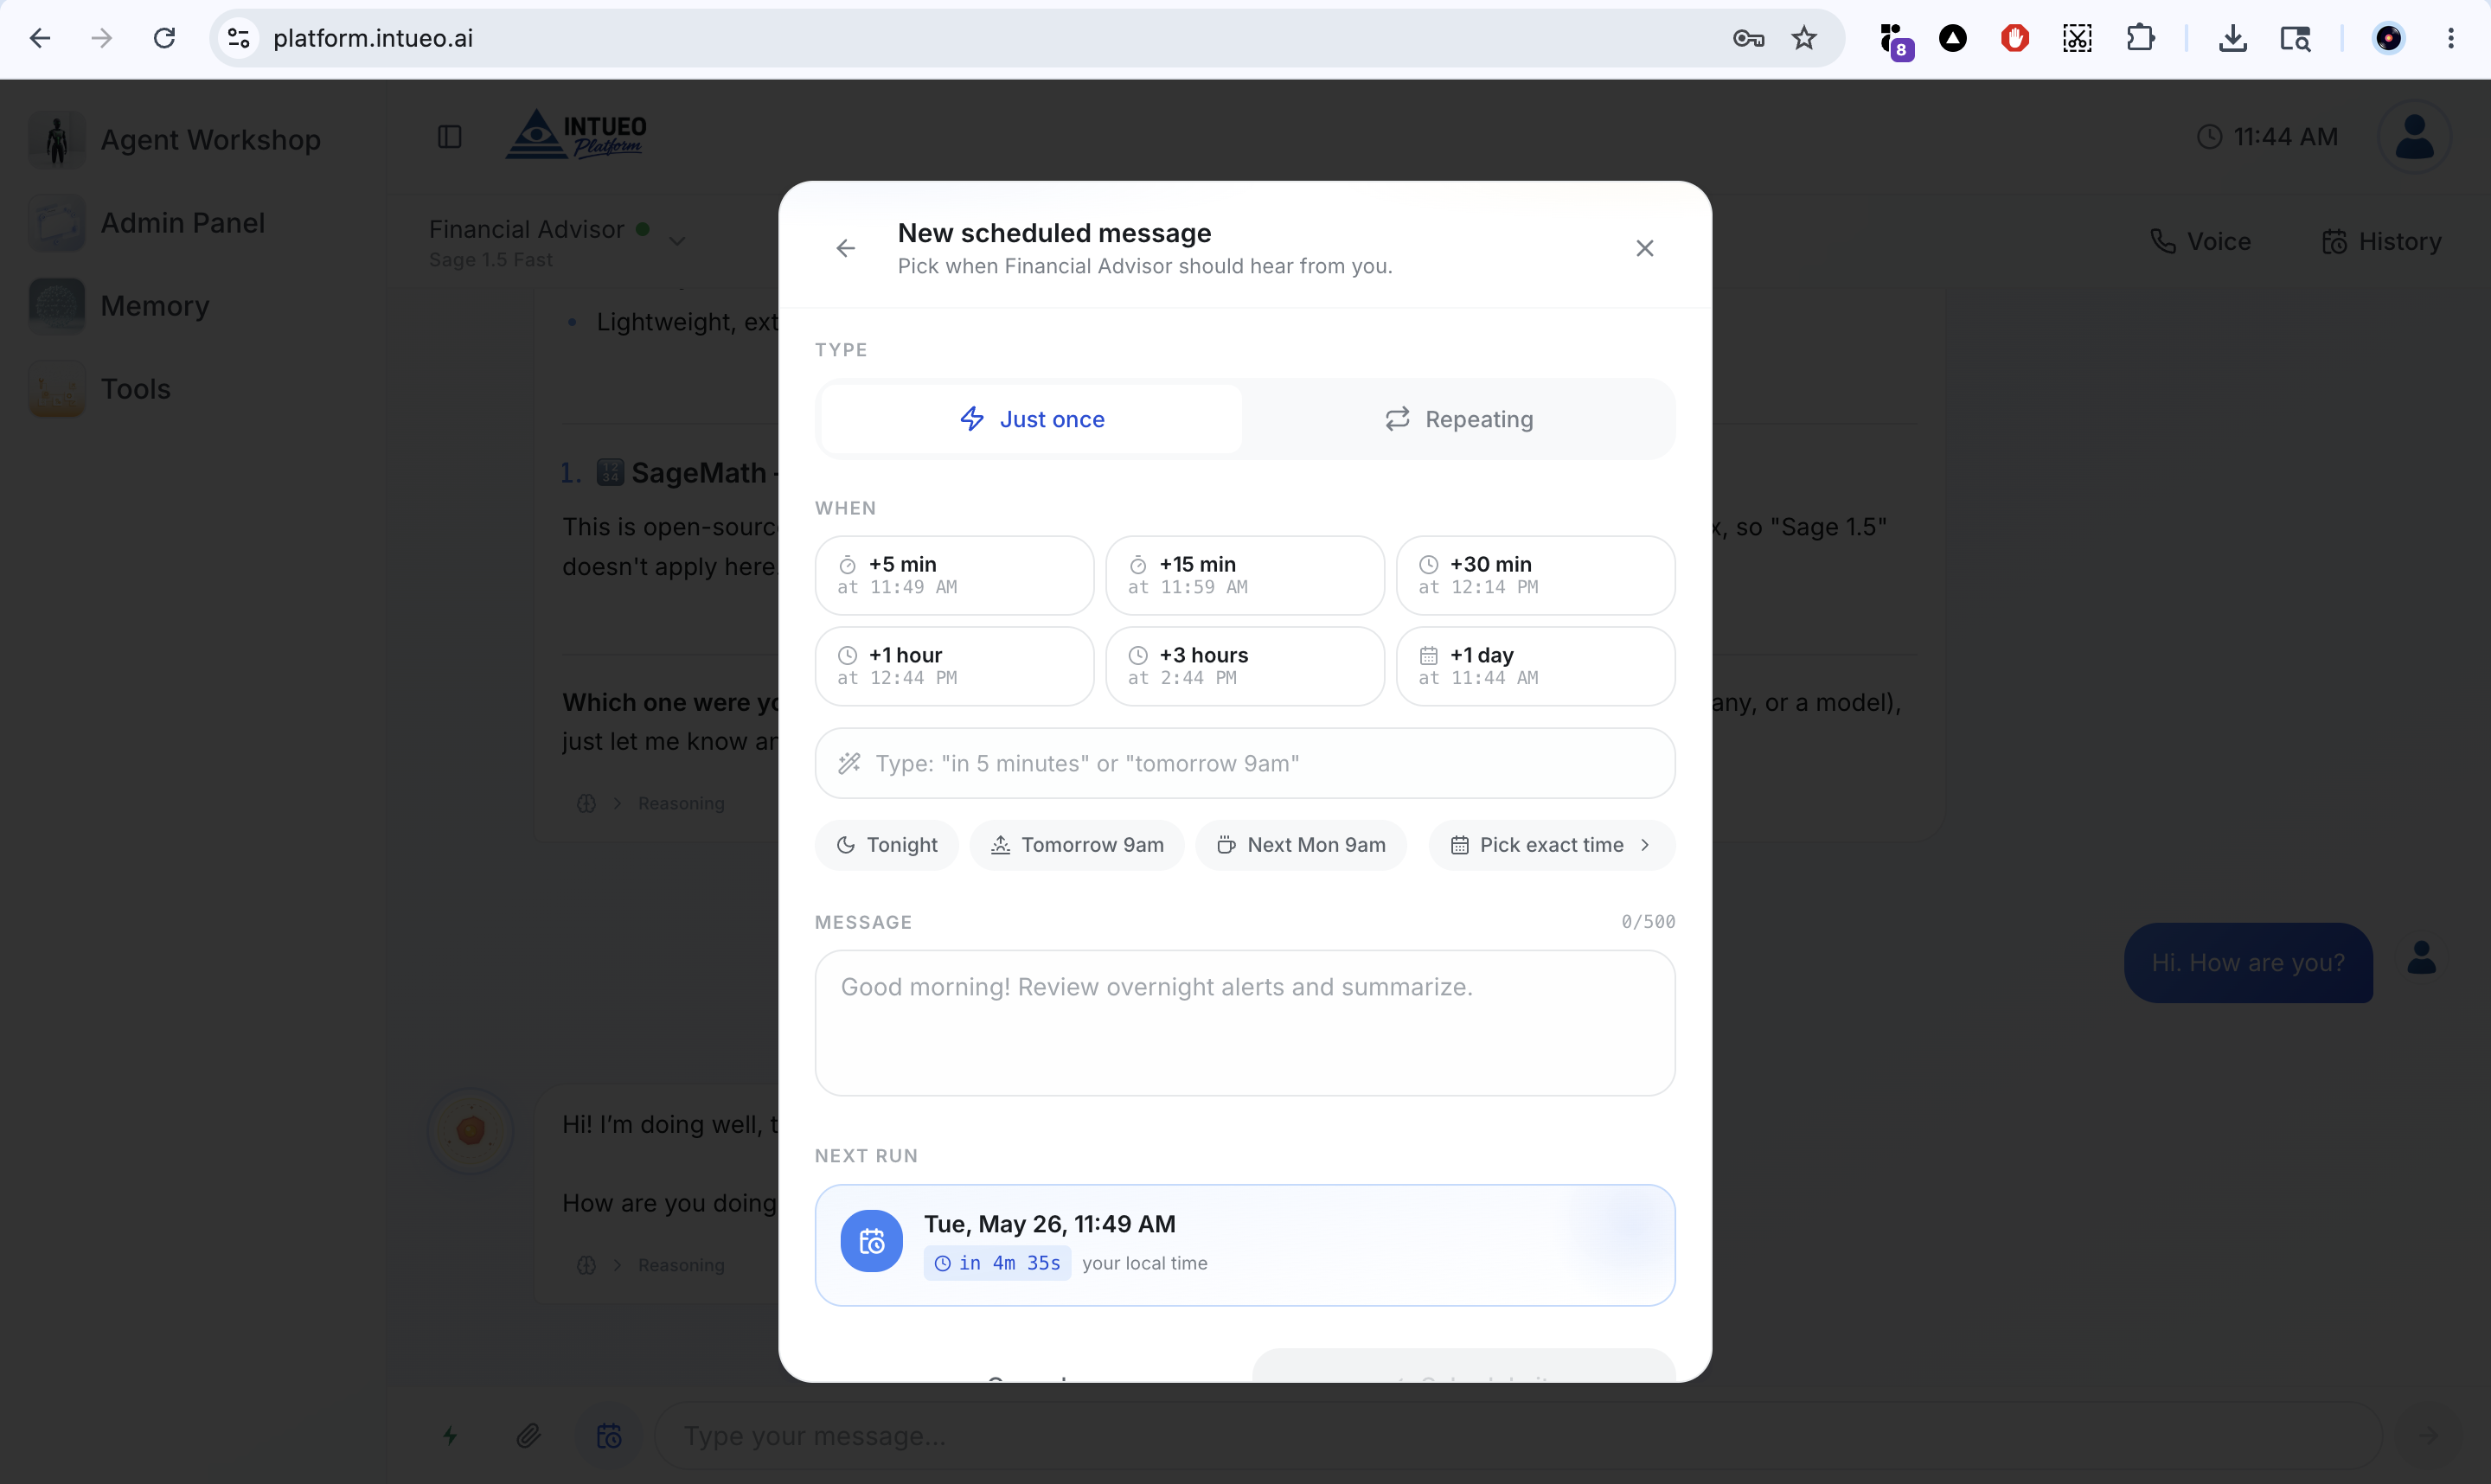Click the browser forward button
The image size is (2491, 1484).
coord(102,38)
